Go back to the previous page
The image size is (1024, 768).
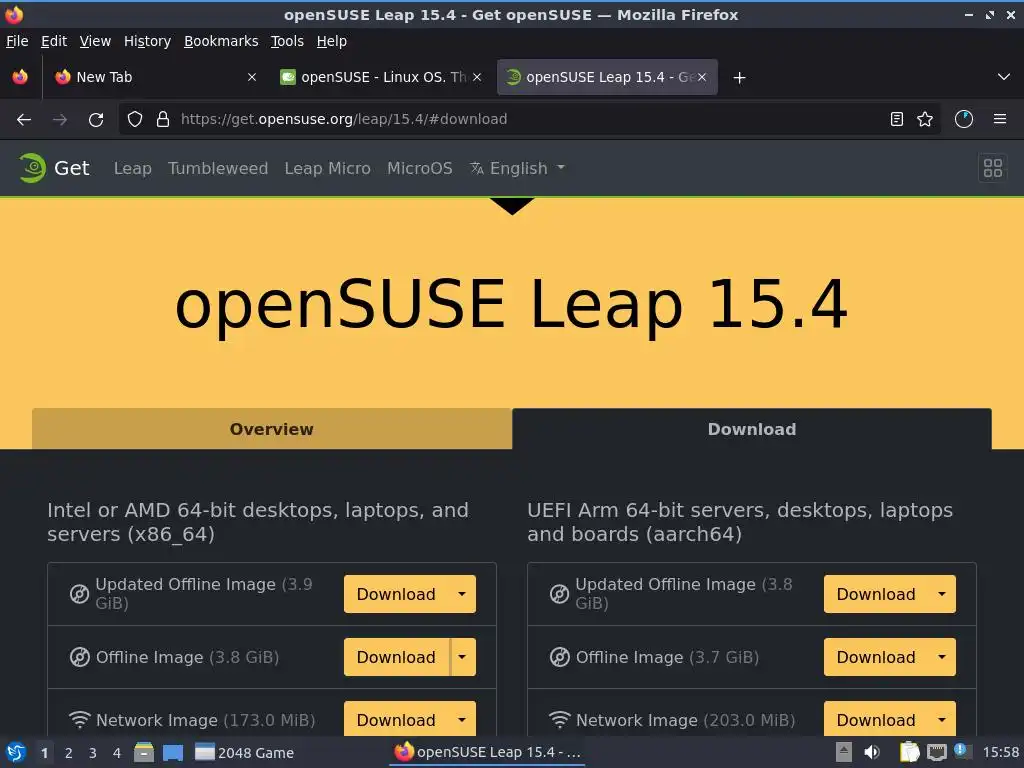[24, 120]
